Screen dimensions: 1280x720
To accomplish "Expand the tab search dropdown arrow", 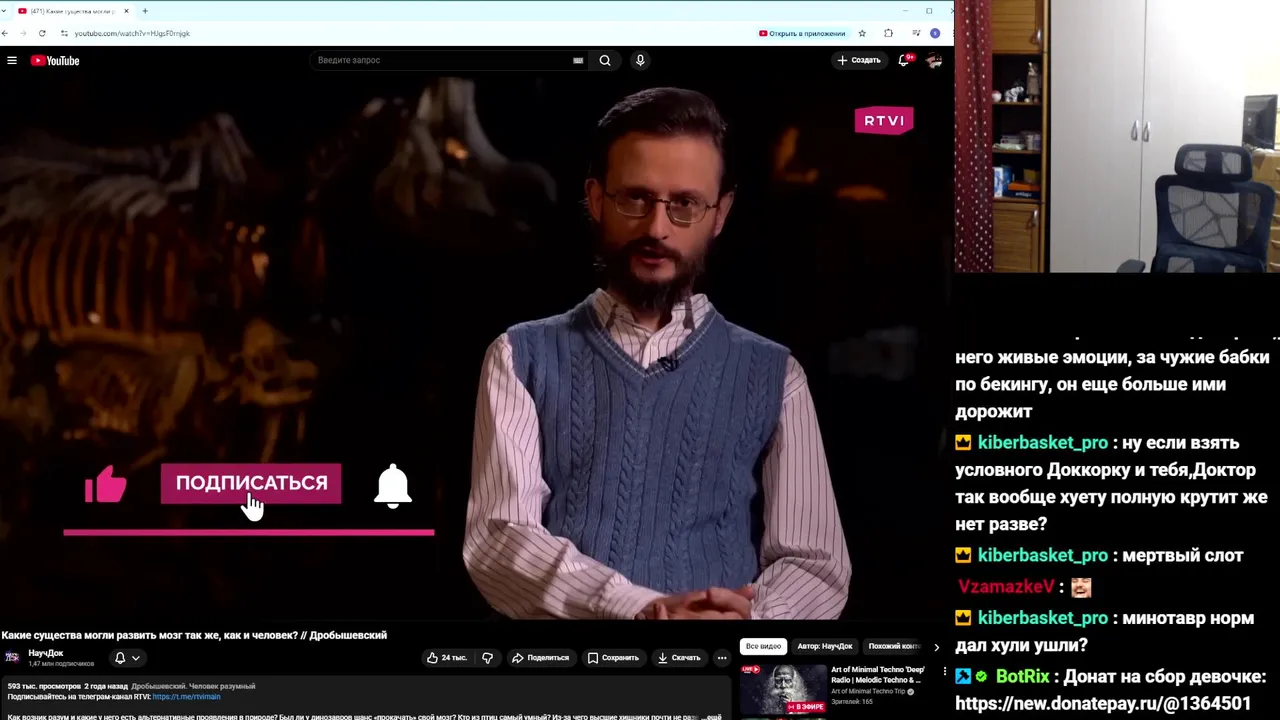I will click(x=4, y=11).
